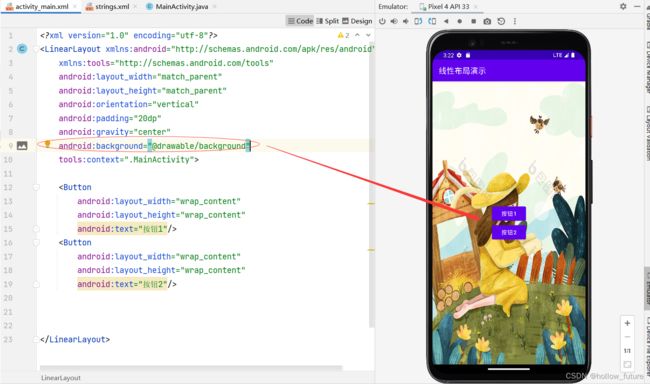Screen dimensions: 650x384
Task: Go to next highlighted problem arrow
Action: pos(368,35)
